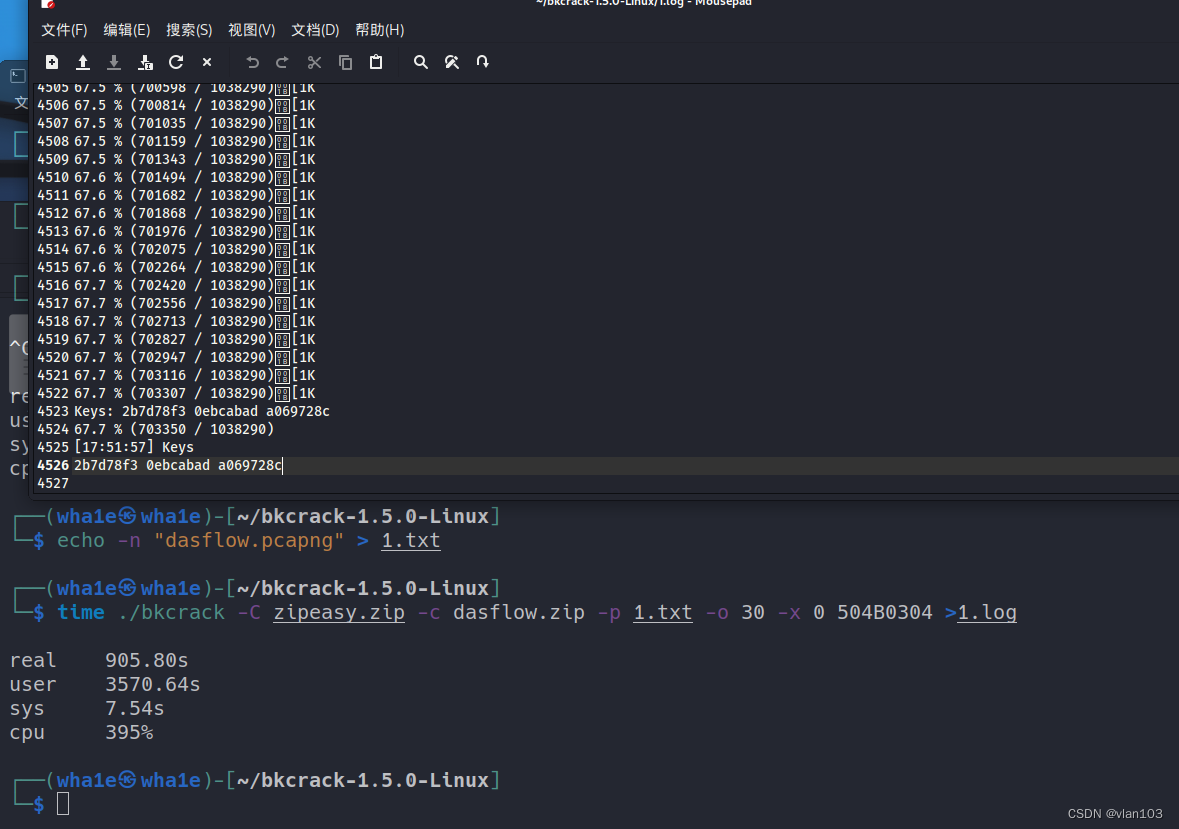Reload the document from disk
1179x829 pixels.
tap(176, 62)
